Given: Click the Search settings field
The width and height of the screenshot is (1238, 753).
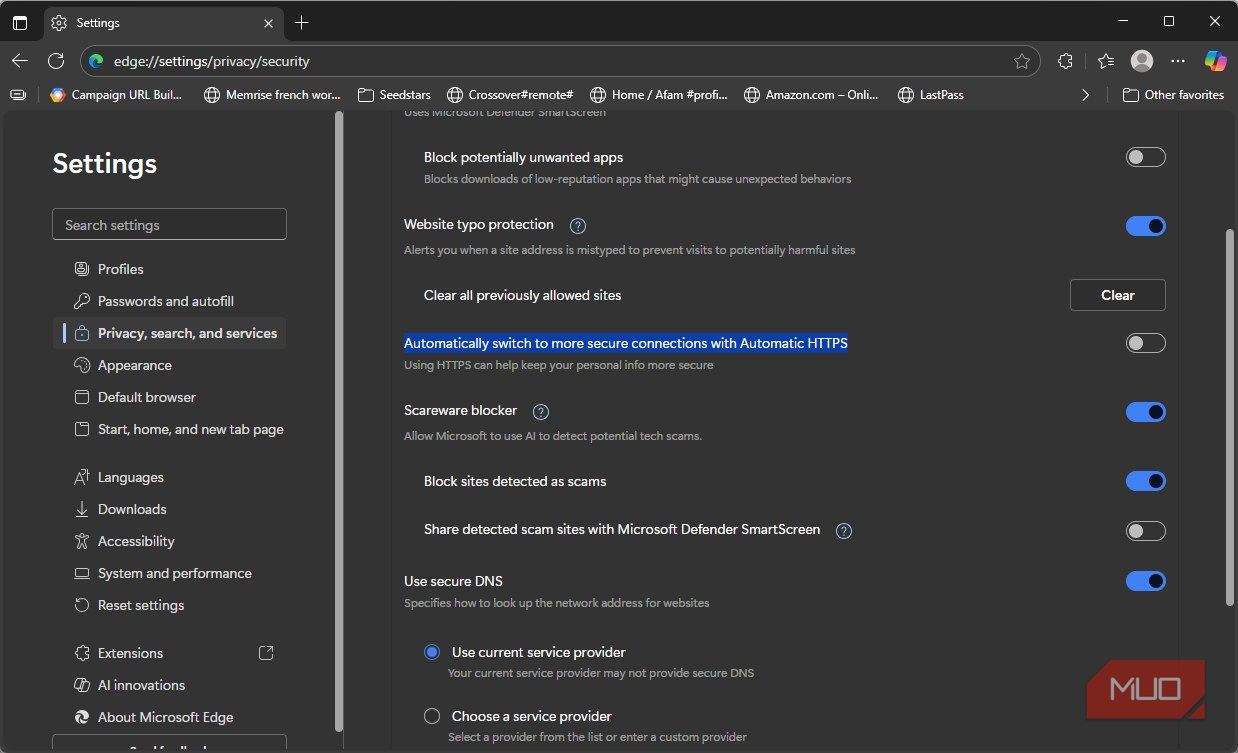Looking at the screenshot, I should click(169, 225).
